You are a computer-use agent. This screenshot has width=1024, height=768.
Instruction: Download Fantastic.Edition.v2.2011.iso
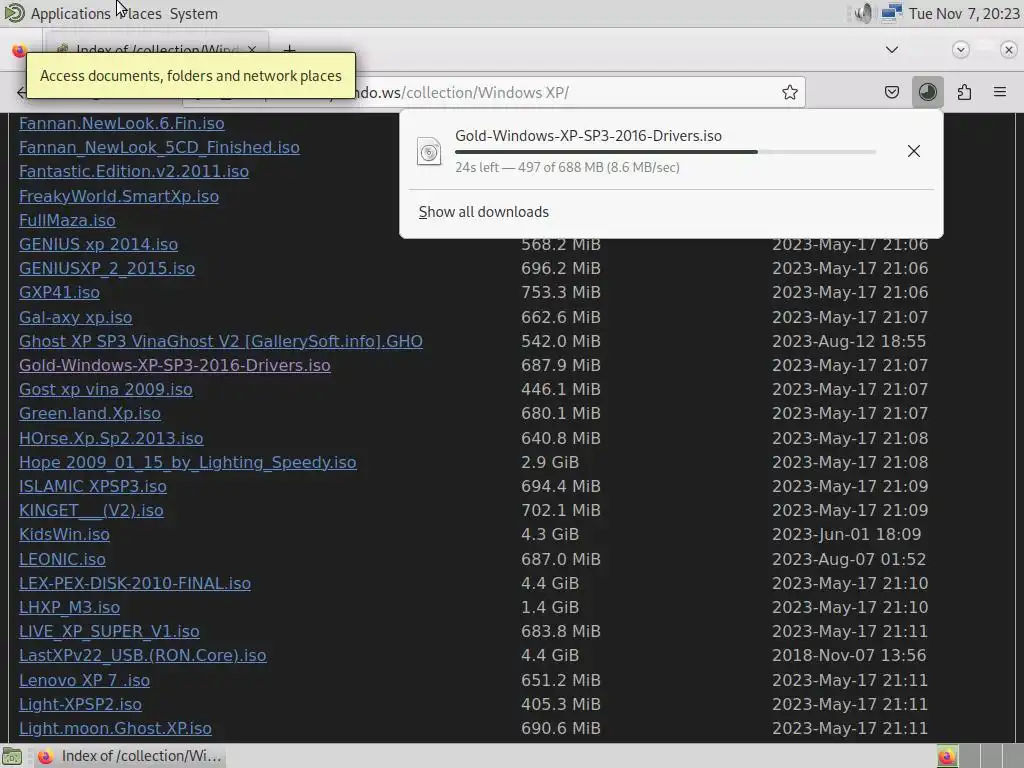click(x=134, y=171)
